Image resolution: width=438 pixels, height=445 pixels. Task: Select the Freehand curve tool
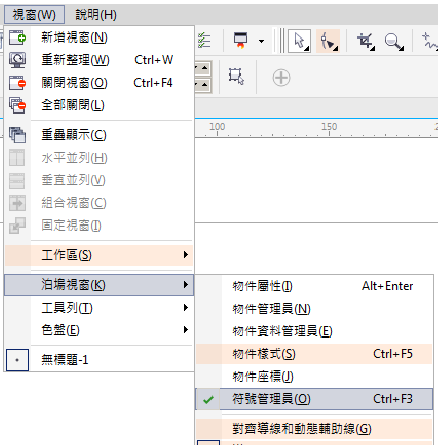429,41
